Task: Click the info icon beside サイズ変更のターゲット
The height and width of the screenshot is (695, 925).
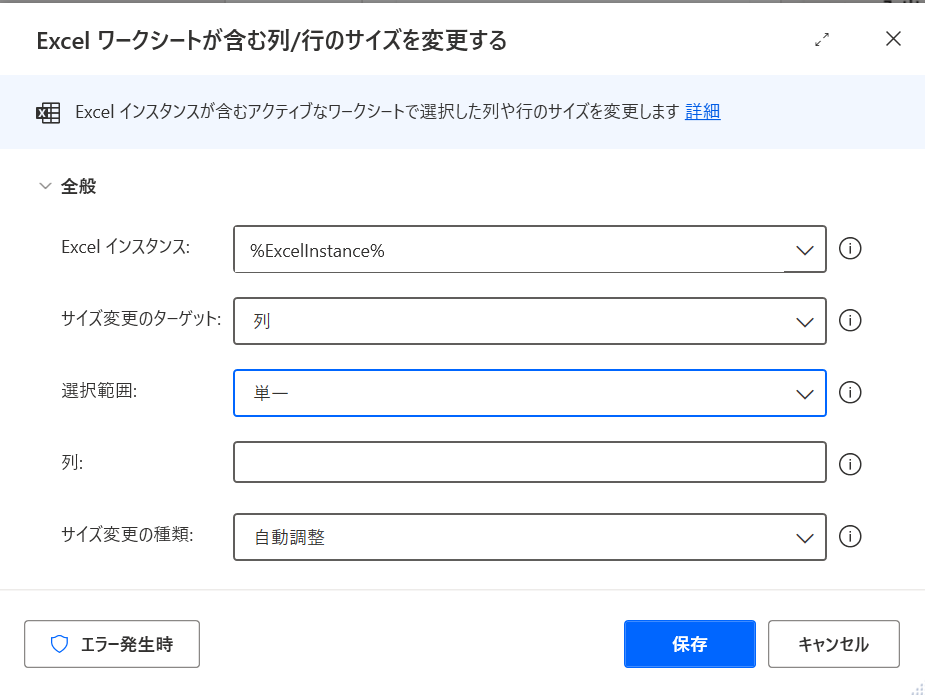Action: (x=850, y=321)
